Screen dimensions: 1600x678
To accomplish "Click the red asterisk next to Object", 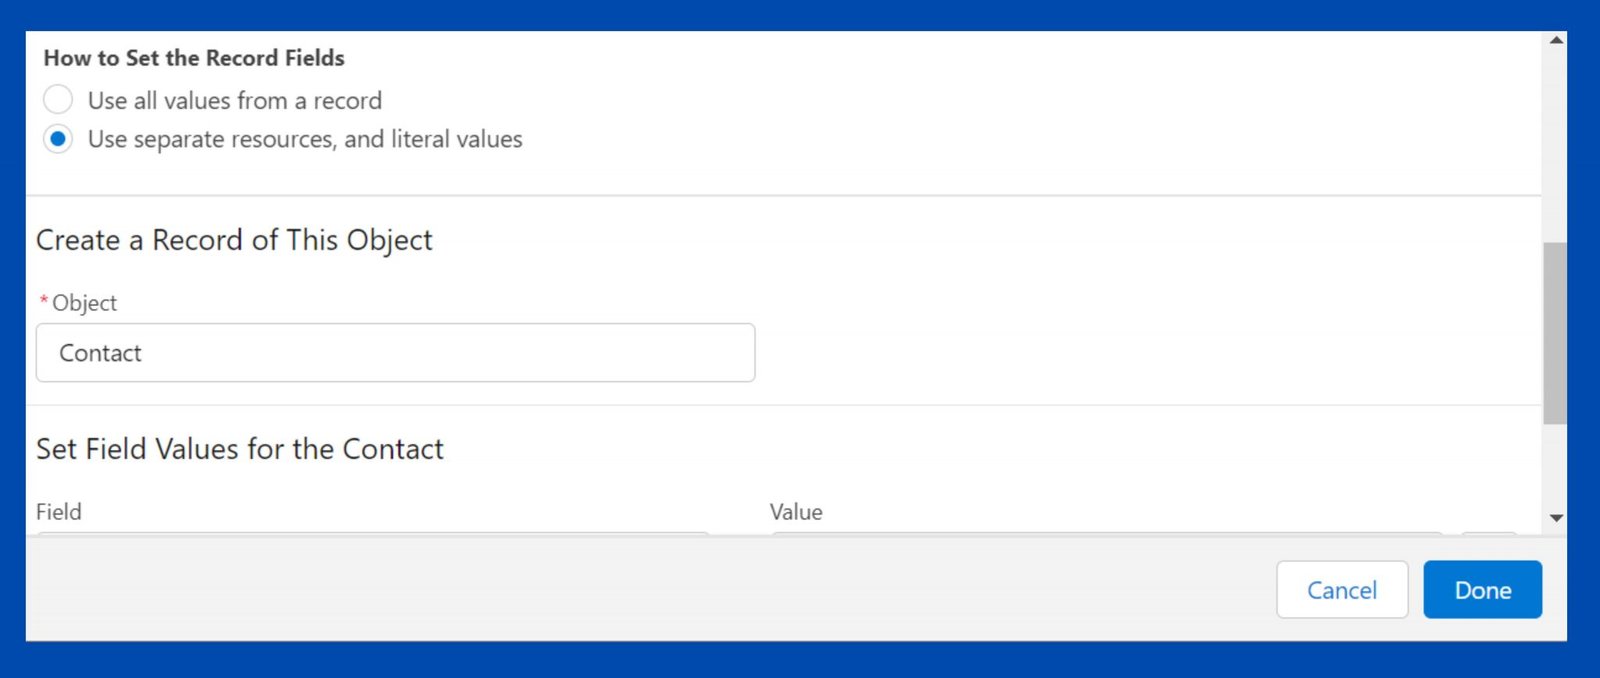I will tap(44, 300).
